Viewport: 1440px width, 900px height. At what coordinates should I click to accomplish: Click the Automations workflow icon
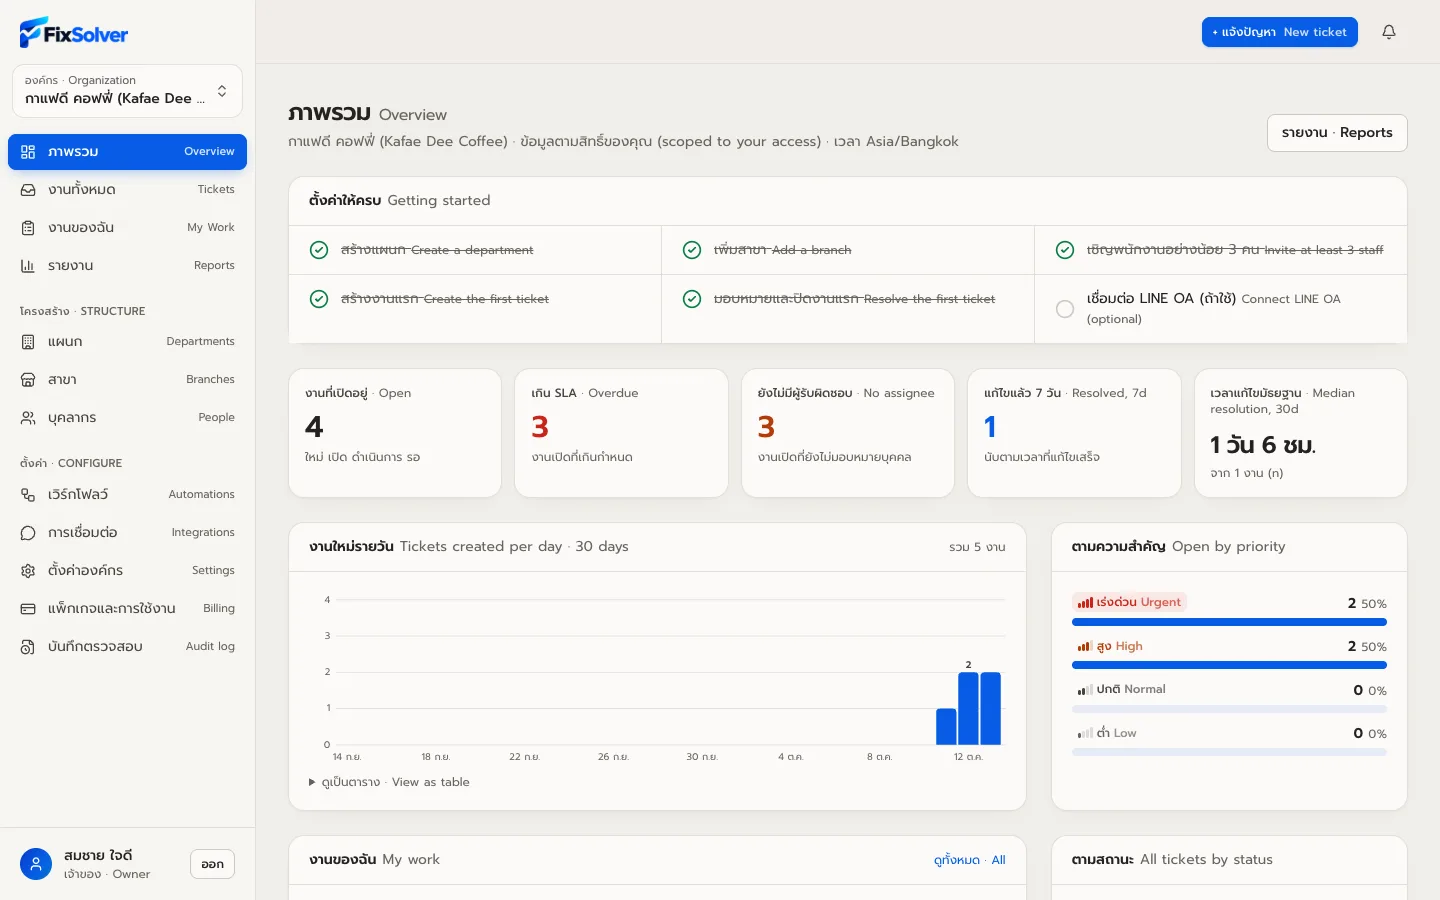[28, 495]
